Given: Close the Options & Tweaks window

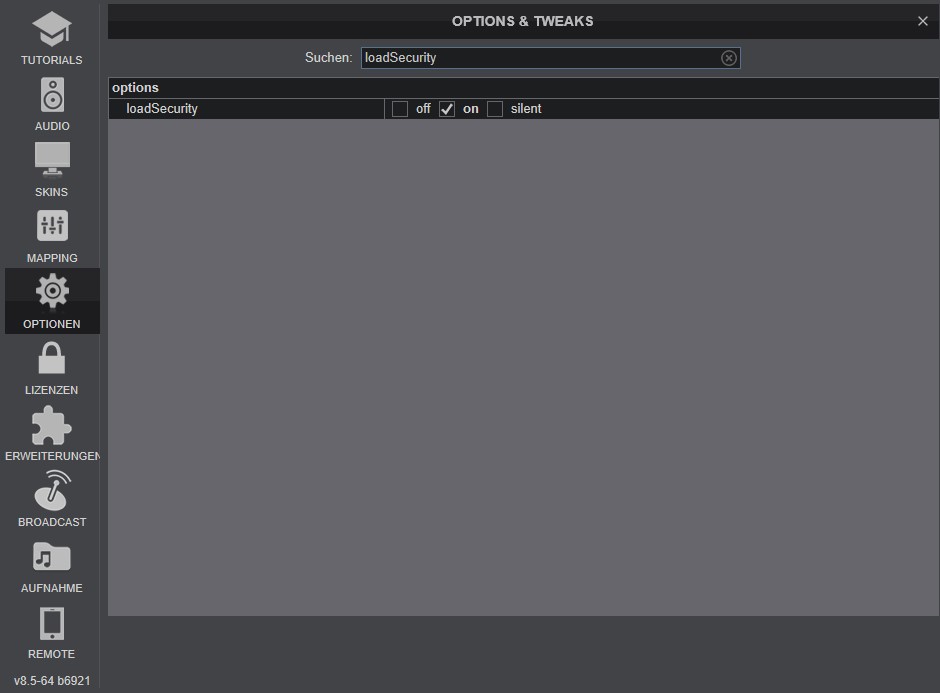Looking at the screenshot, I should tap(923, 21).
